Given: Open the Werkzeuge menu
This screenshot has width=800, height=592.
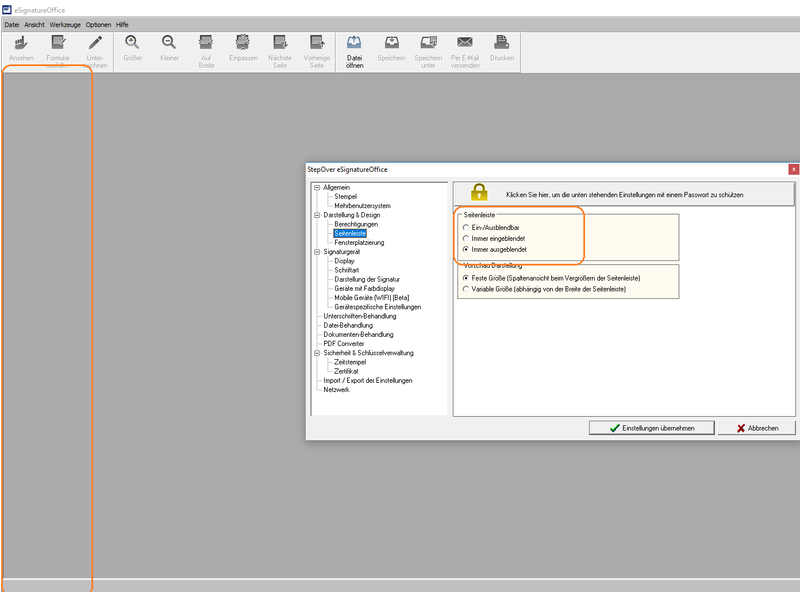Looking at the screenshot, I should pos(63,24).
